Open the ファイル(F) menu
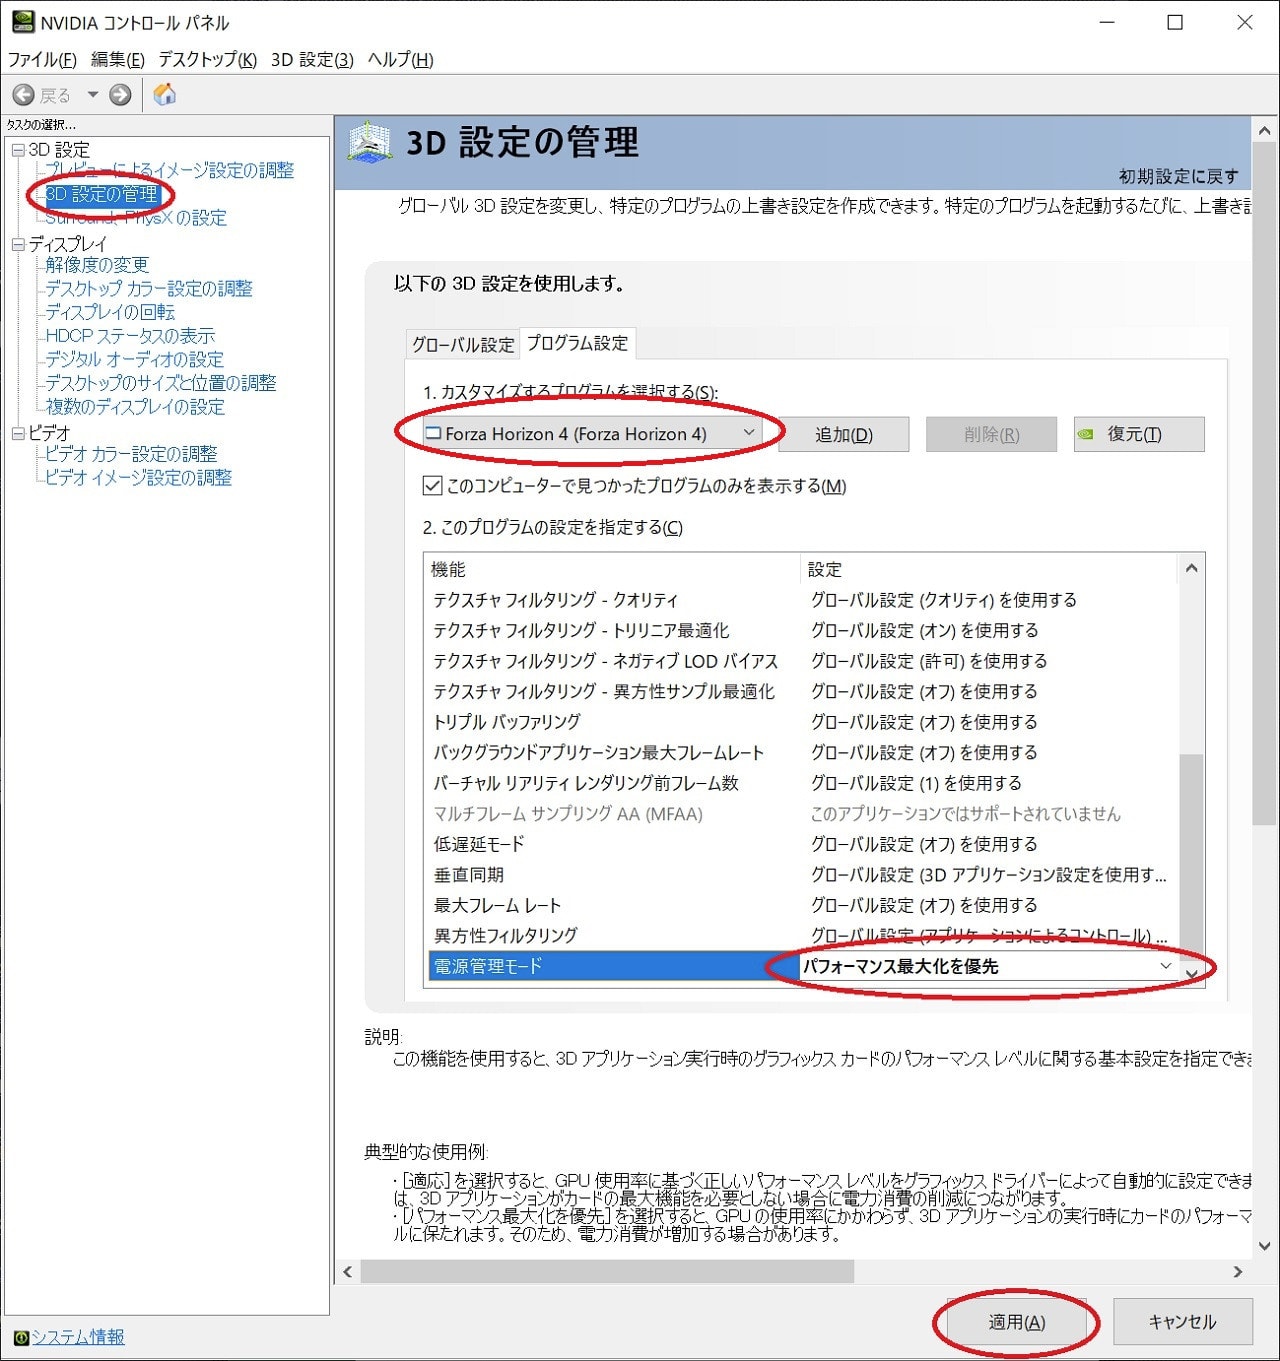 (x=42, y=60)
